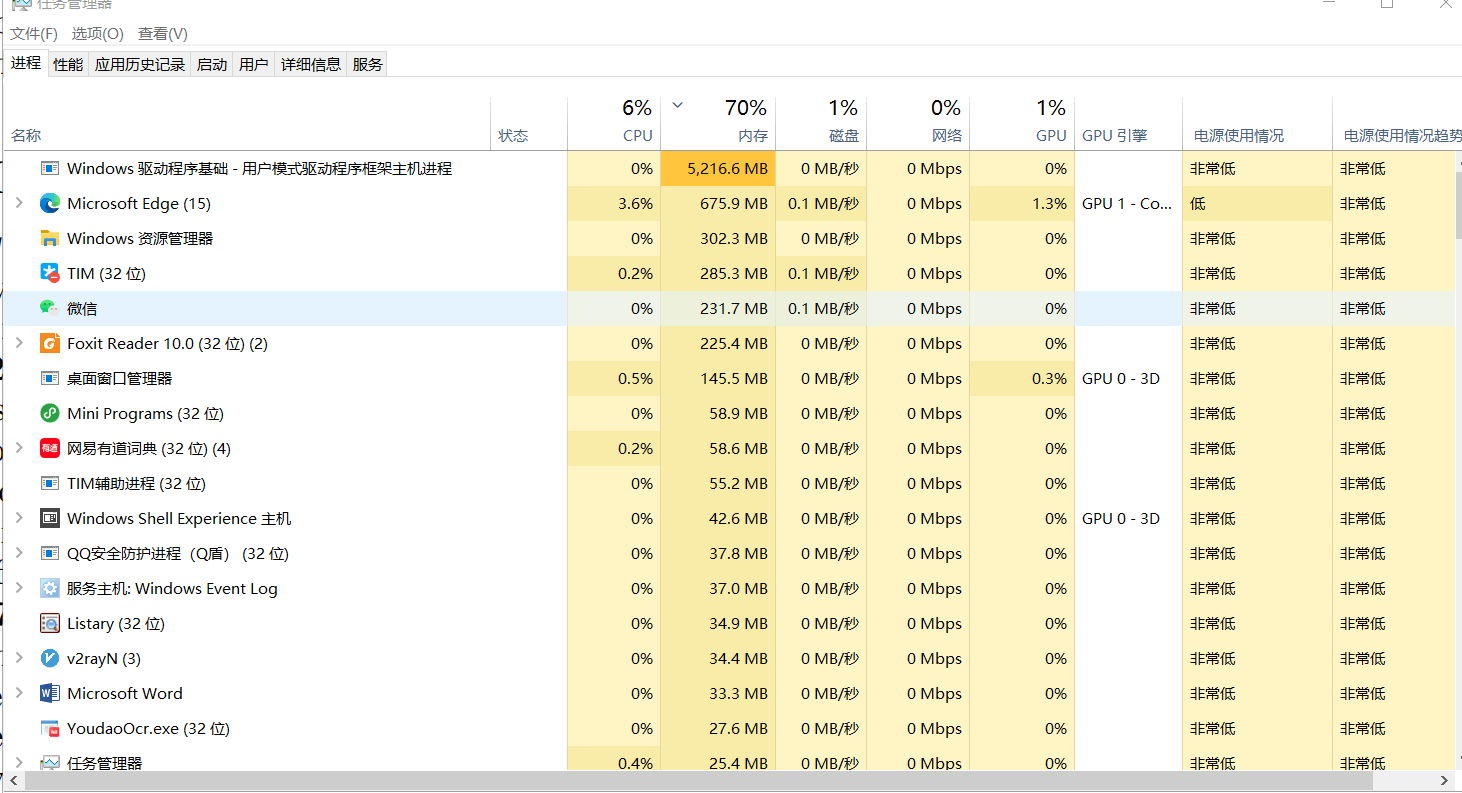Viewport: 1462px width, 793px height.
Task: Switch to the 用户 tab
Action: click(x=254, y=65)
